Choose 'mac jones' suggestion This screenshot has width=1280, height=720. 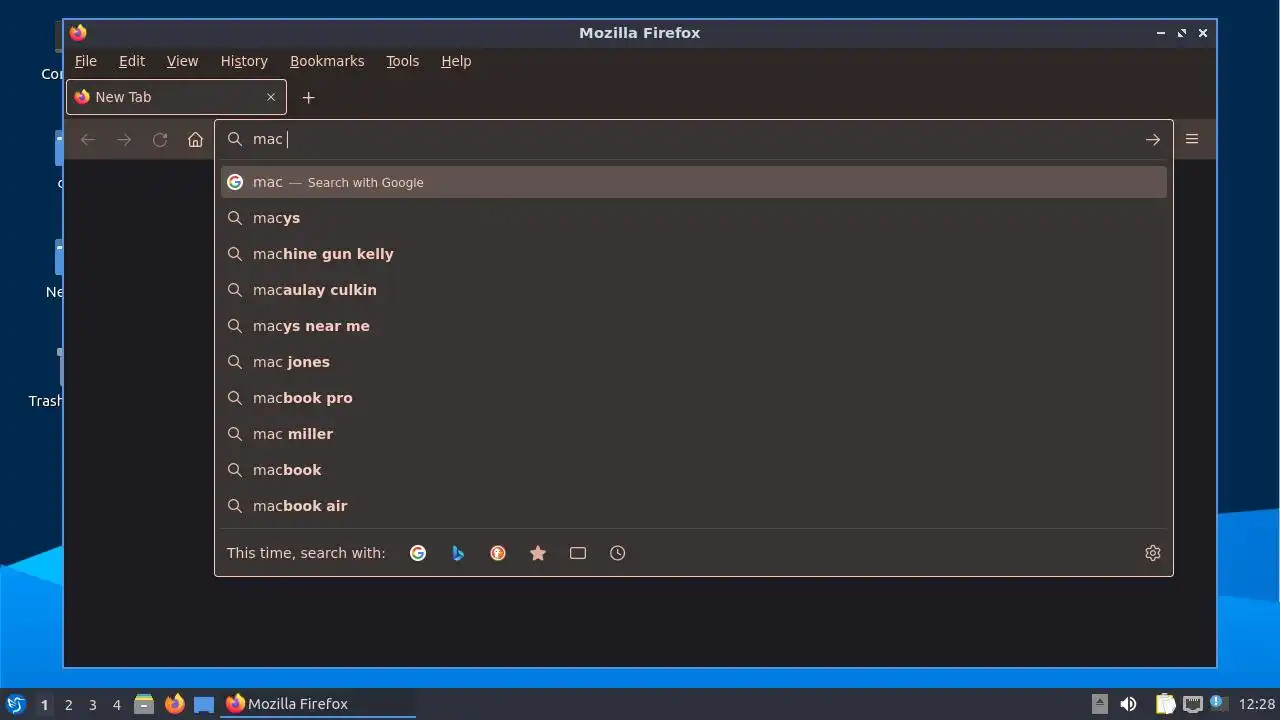coord(694,362)
